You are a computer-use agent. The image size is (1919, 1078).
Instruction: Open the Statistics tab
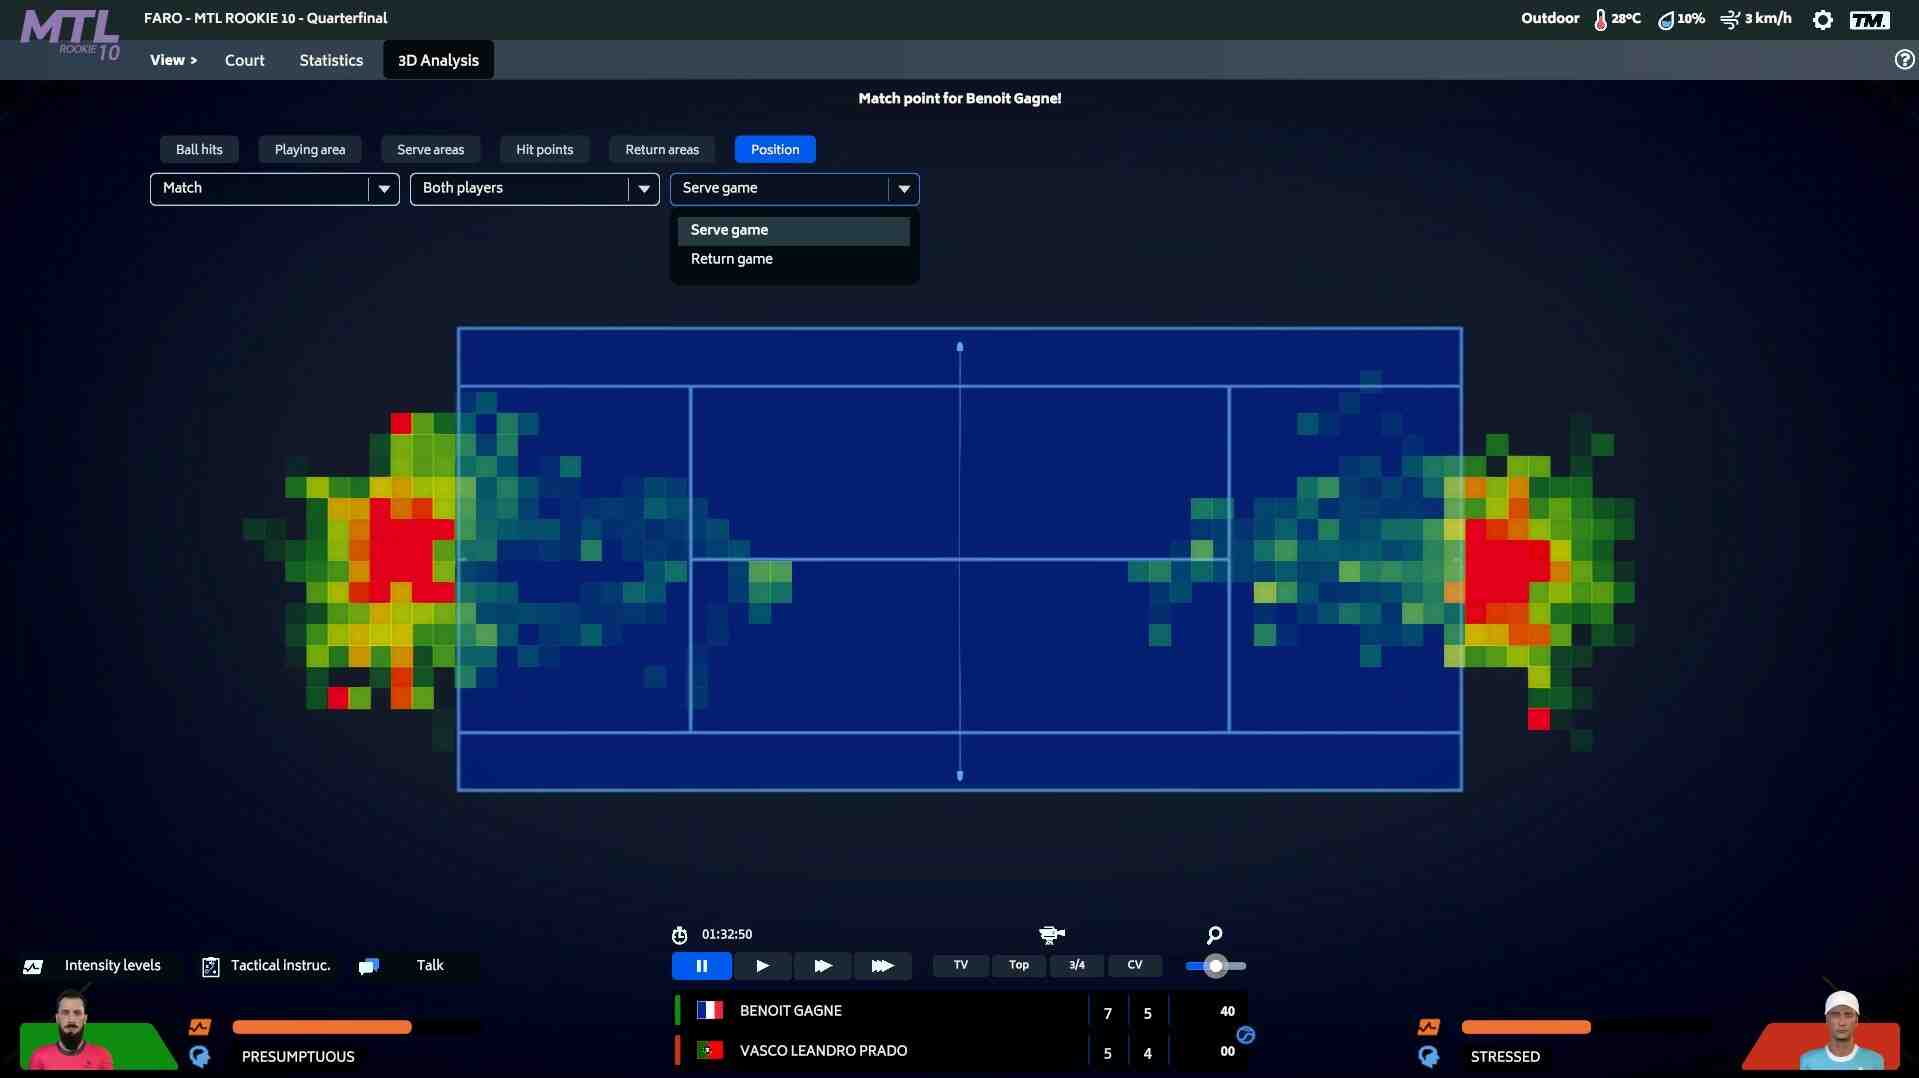[x=331, y=60]
